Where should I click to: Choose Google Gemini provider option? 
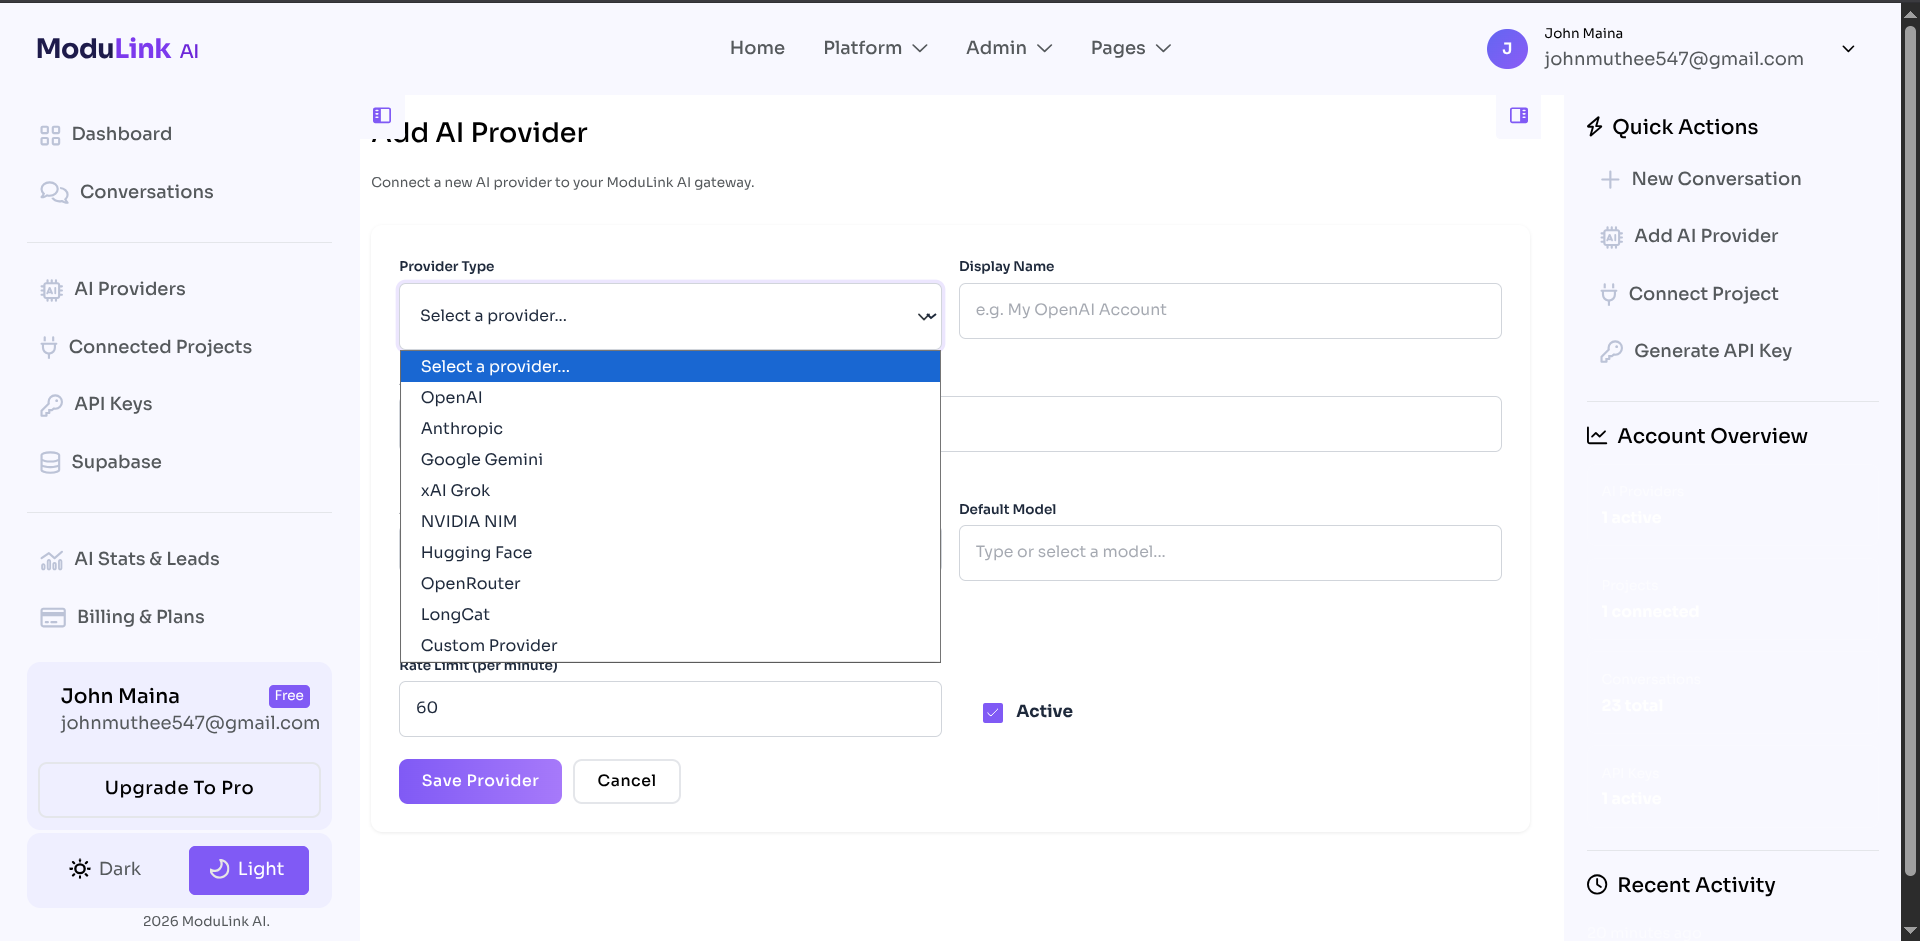[x=670, y=459]
